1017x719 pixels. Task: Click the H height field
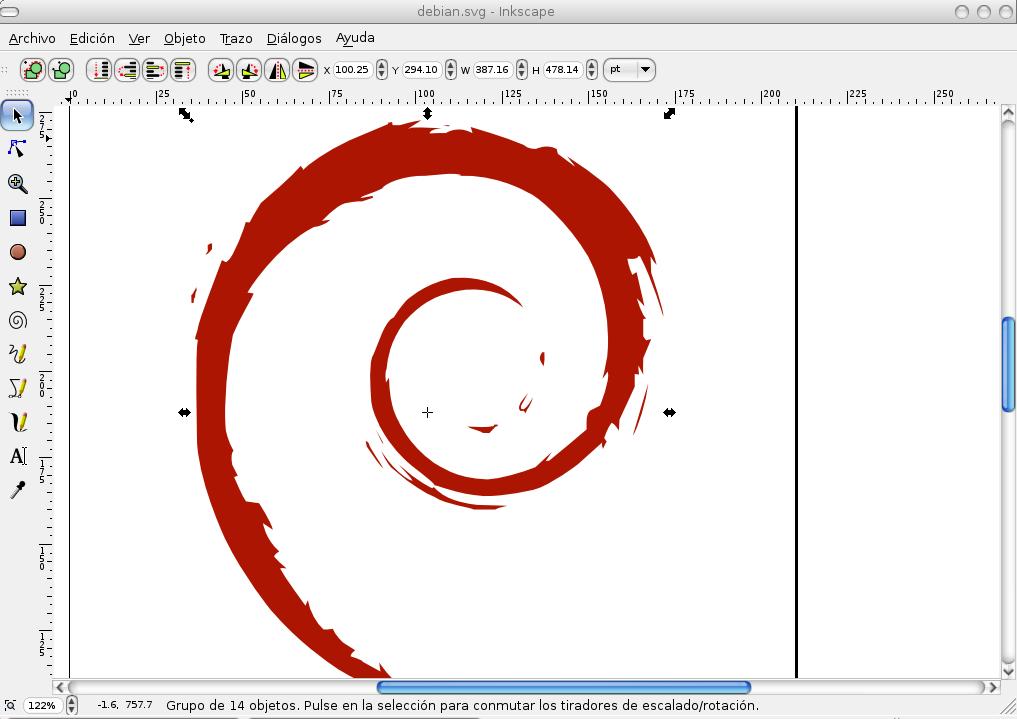tap(563, 69)
